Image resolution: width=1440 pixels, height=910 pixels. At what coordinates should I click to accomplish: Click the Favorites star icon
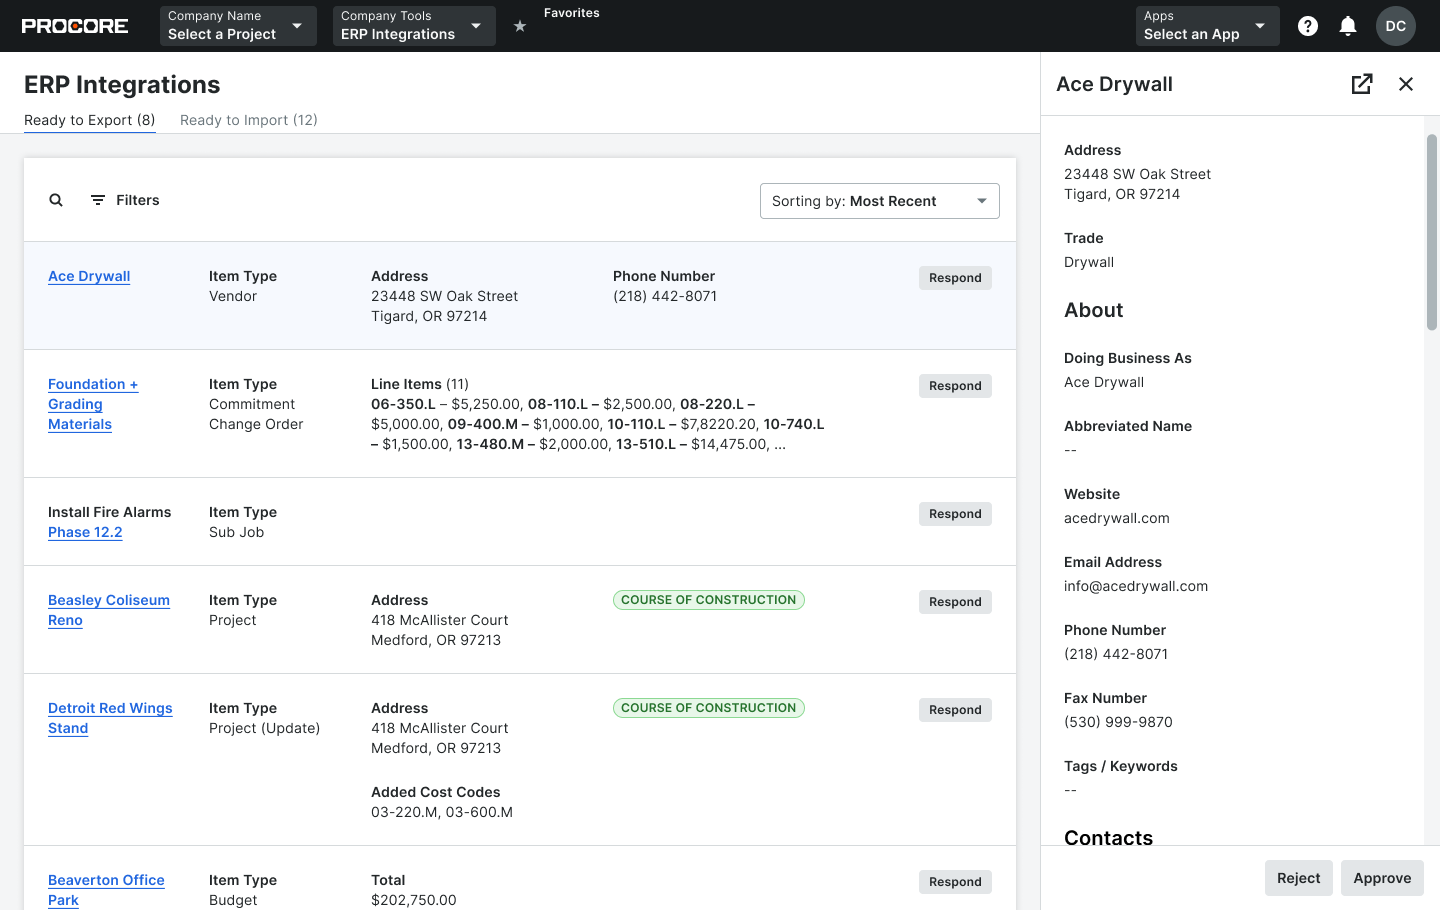point(520,26)
